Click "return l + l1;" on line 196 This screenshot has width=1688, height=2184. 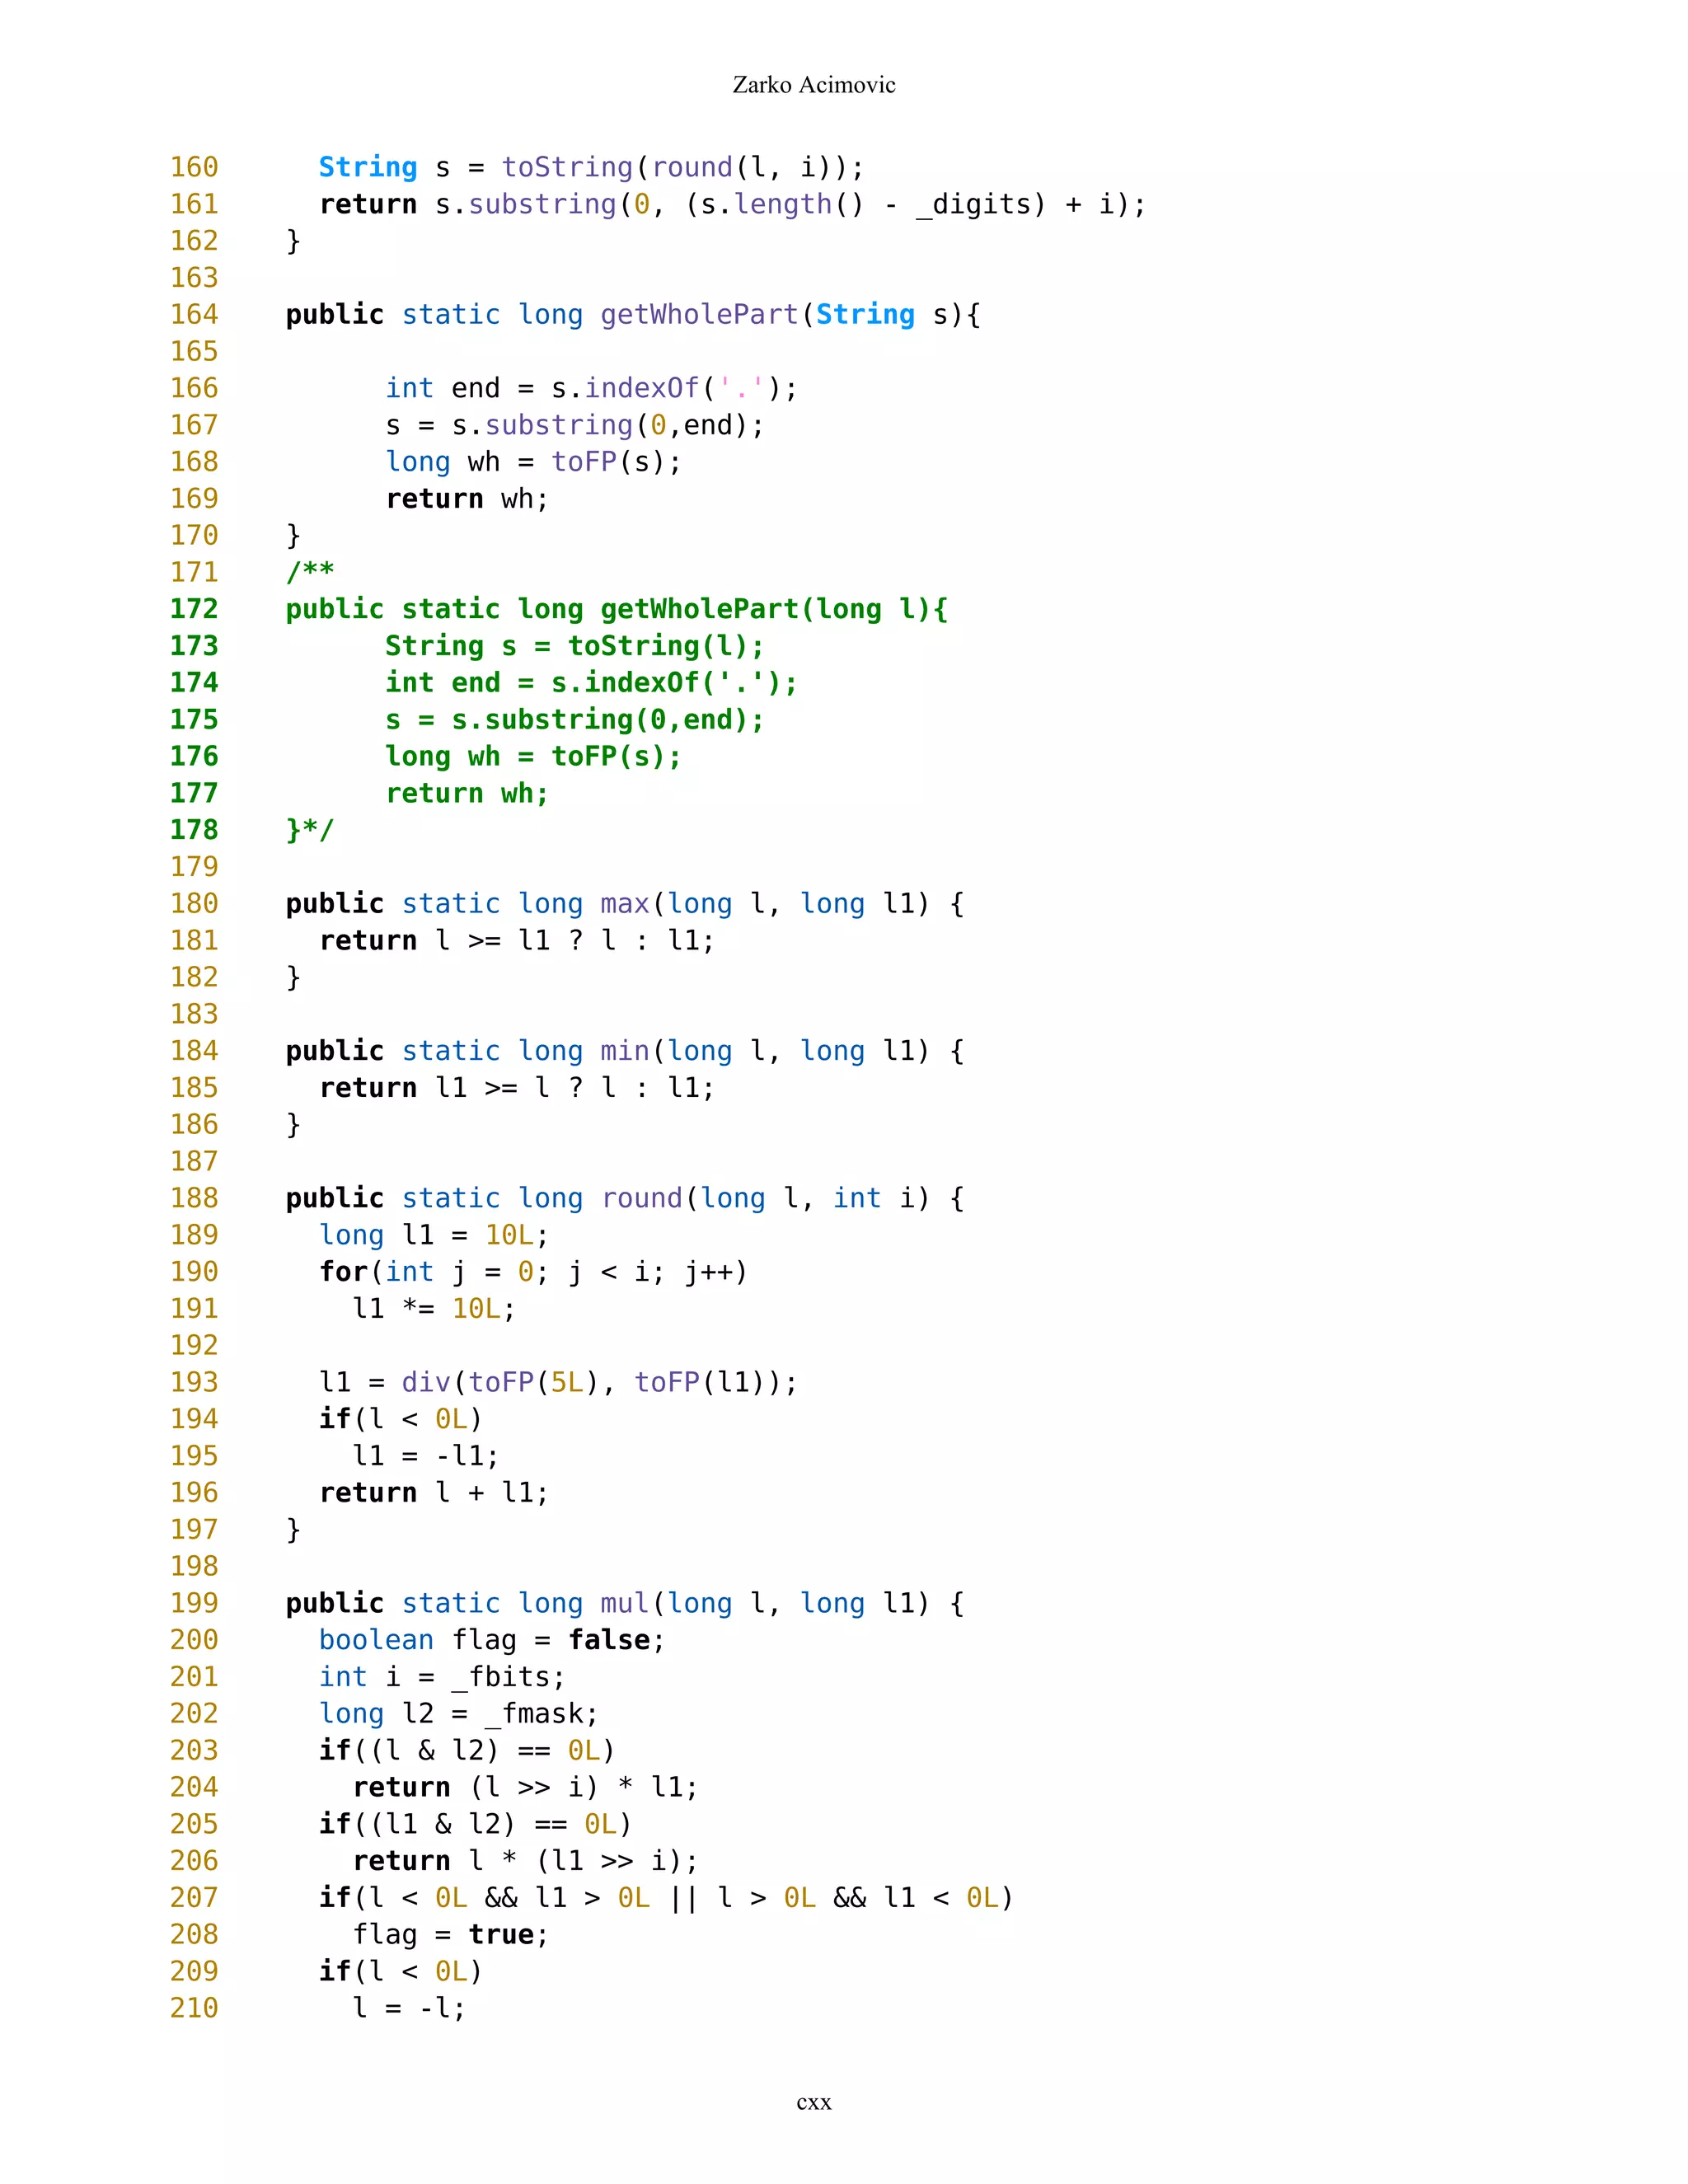tap(434, 1493)
